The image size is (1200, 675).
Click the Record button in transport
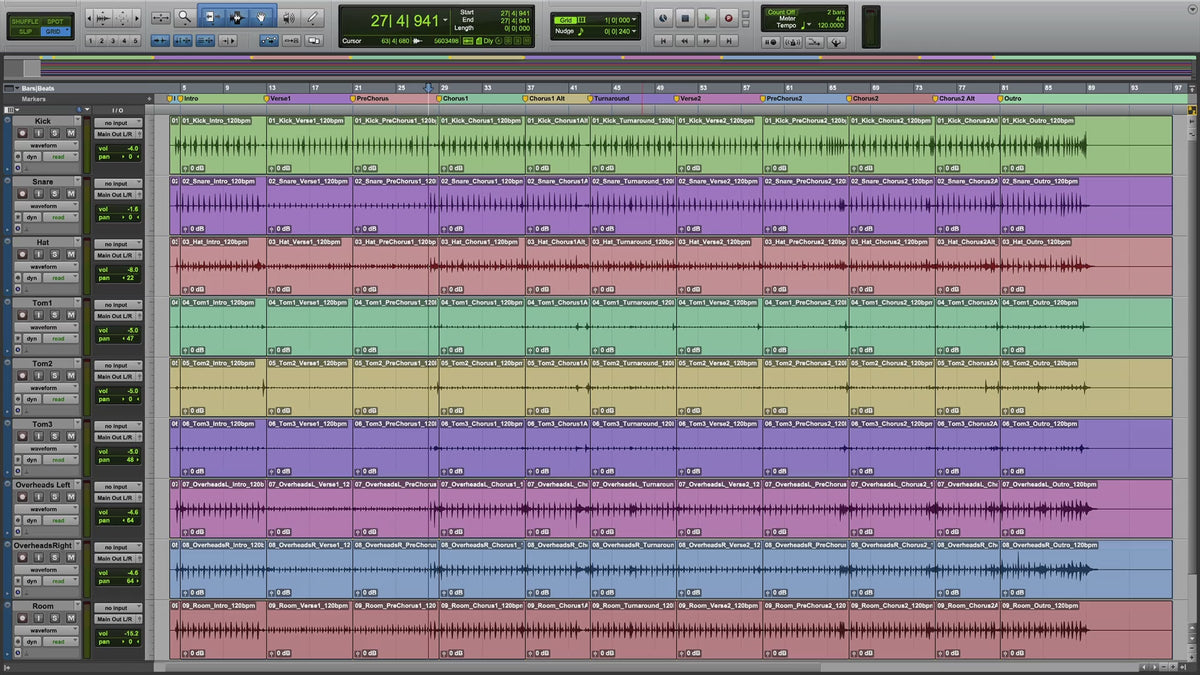pos(728,18)
